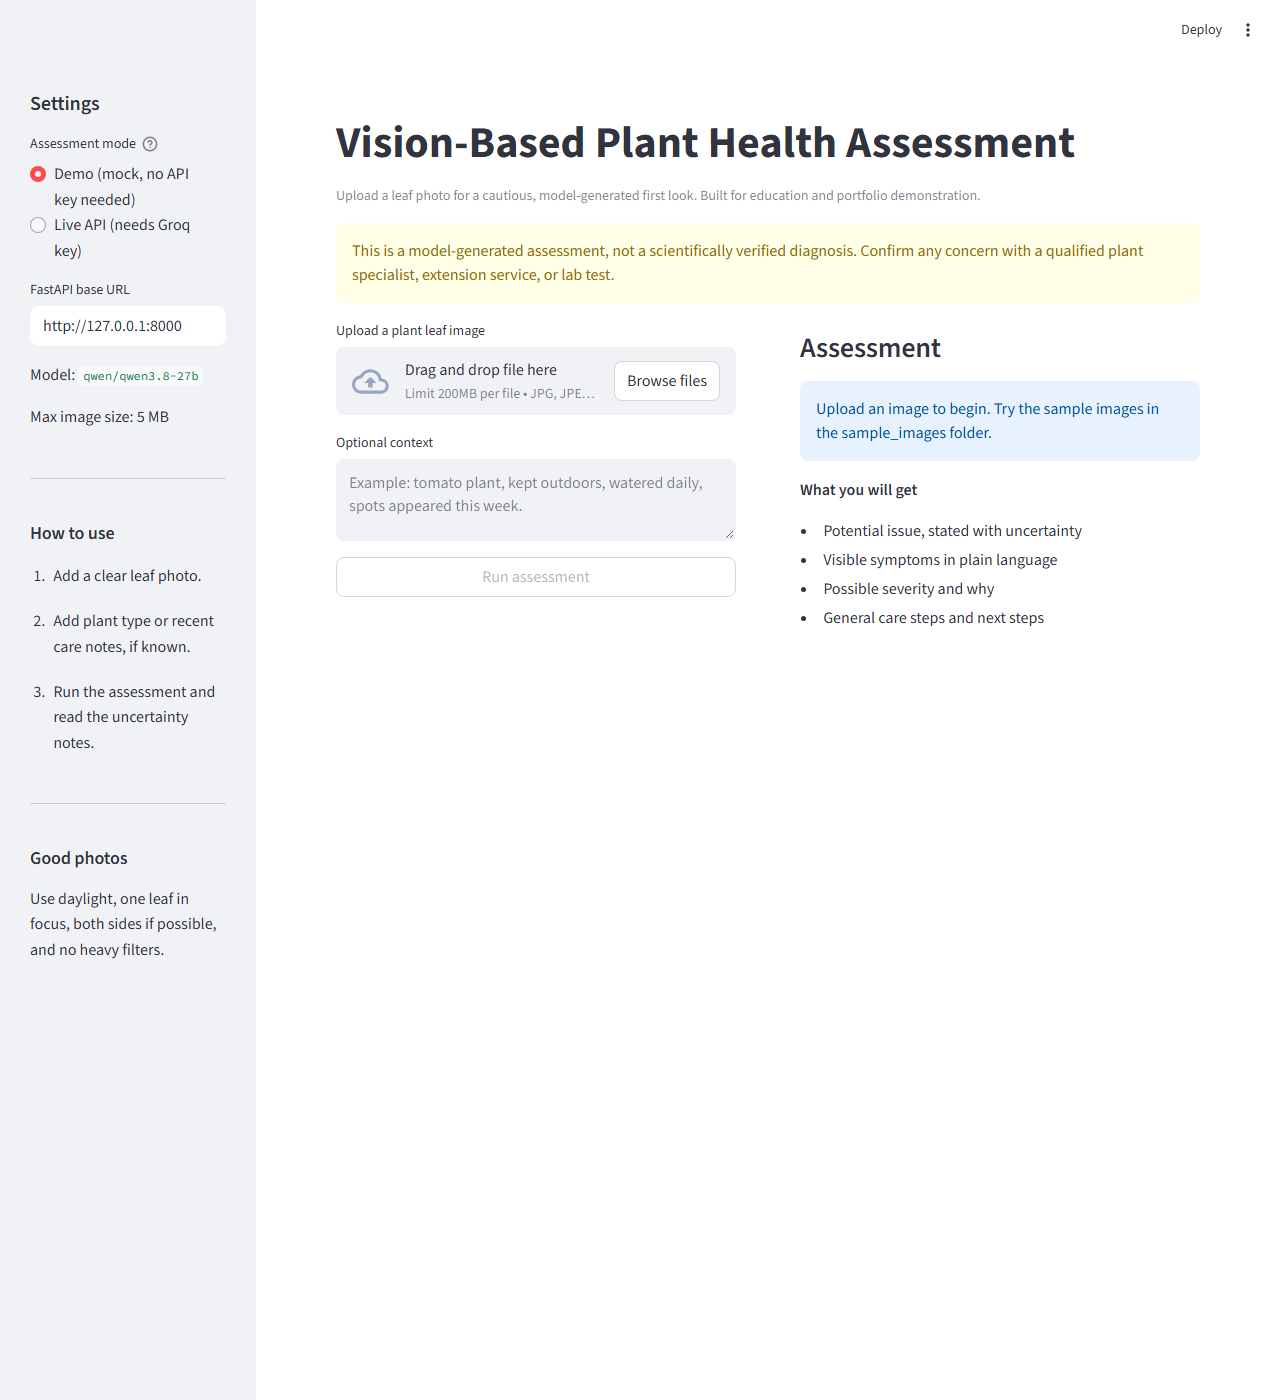The width and height of the screenshot is (1280, 1400).
Task: Click the cloud upload icon
Action: 370,381
